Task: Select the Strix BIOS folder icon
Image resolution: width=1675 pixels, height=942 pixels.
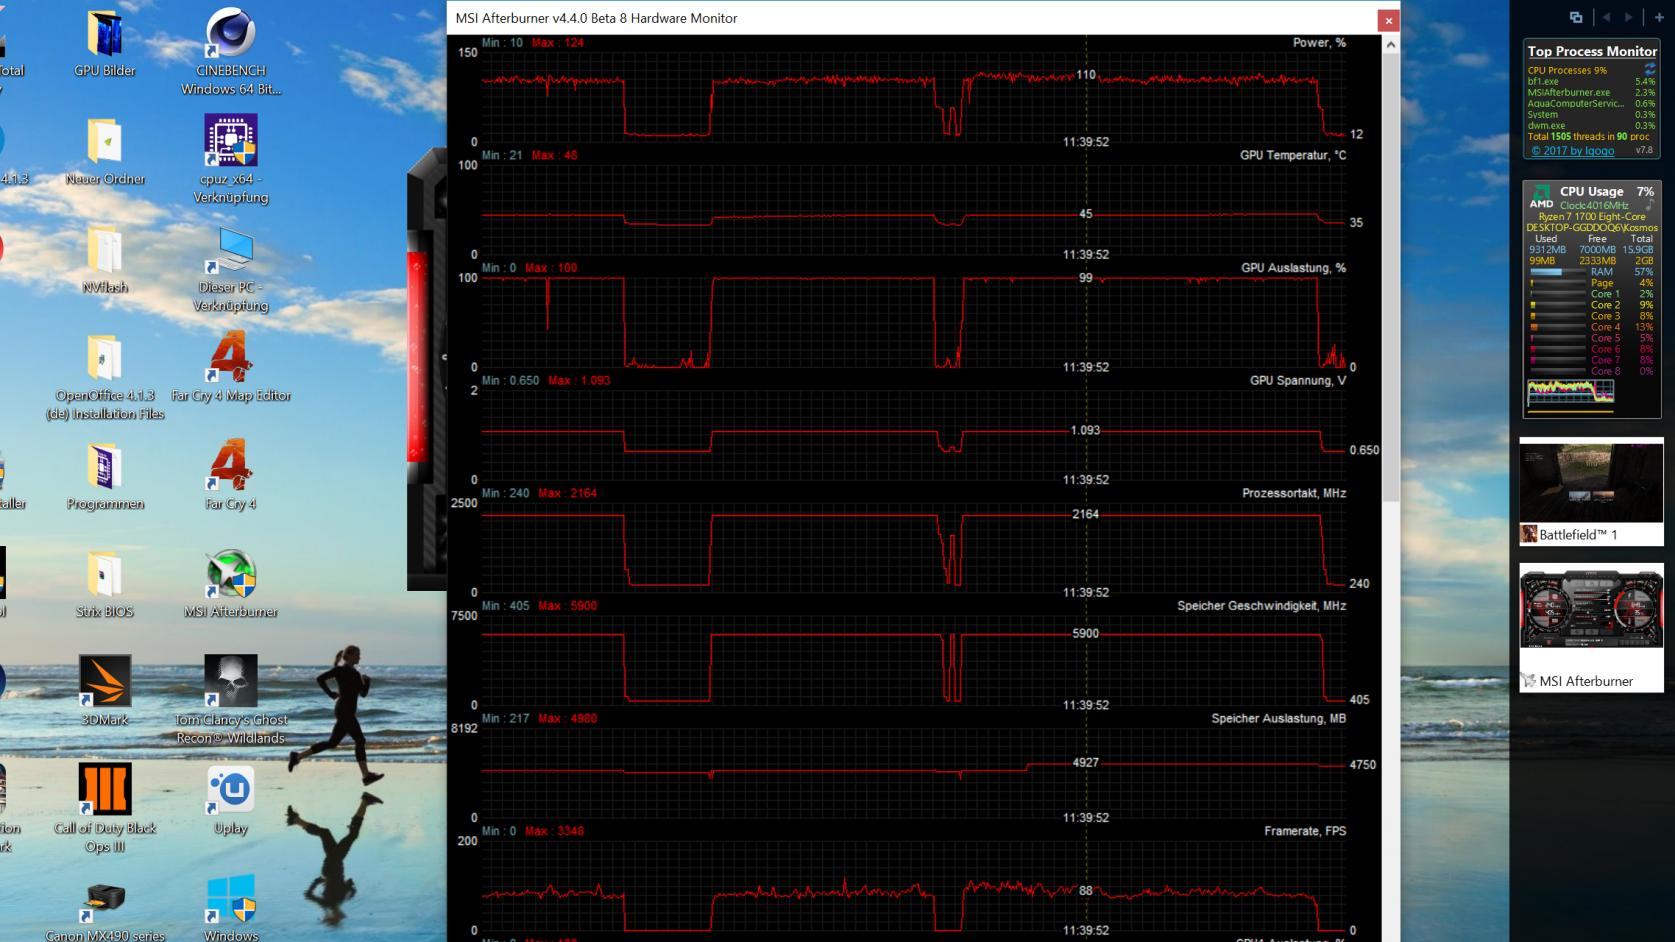Action: pyautogui.click(x=104, y=575)
